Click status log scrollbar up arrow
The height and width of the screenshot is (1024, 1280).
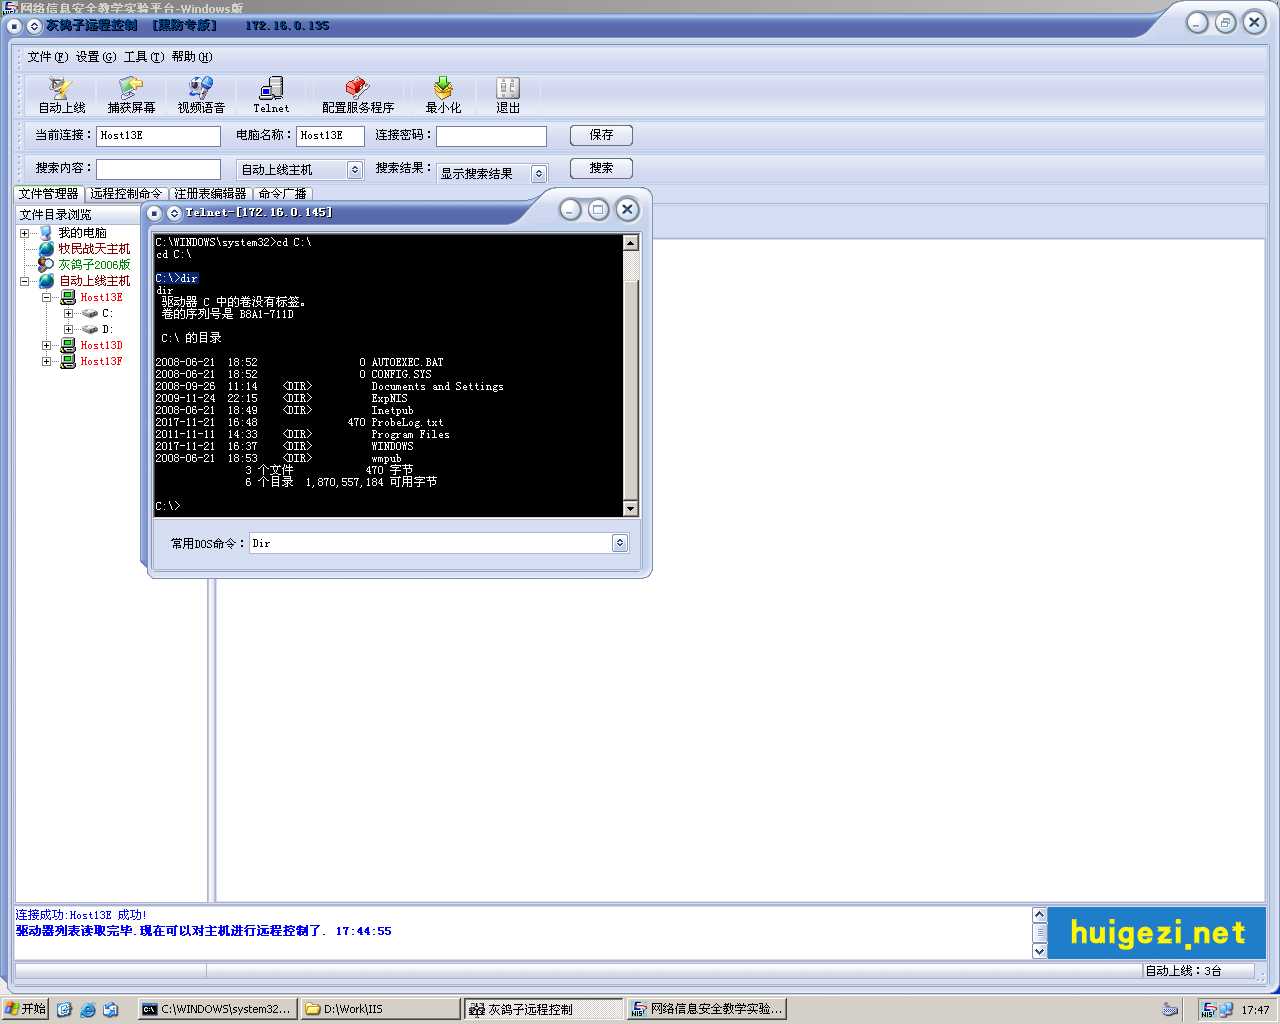[x=1039, y=914]
